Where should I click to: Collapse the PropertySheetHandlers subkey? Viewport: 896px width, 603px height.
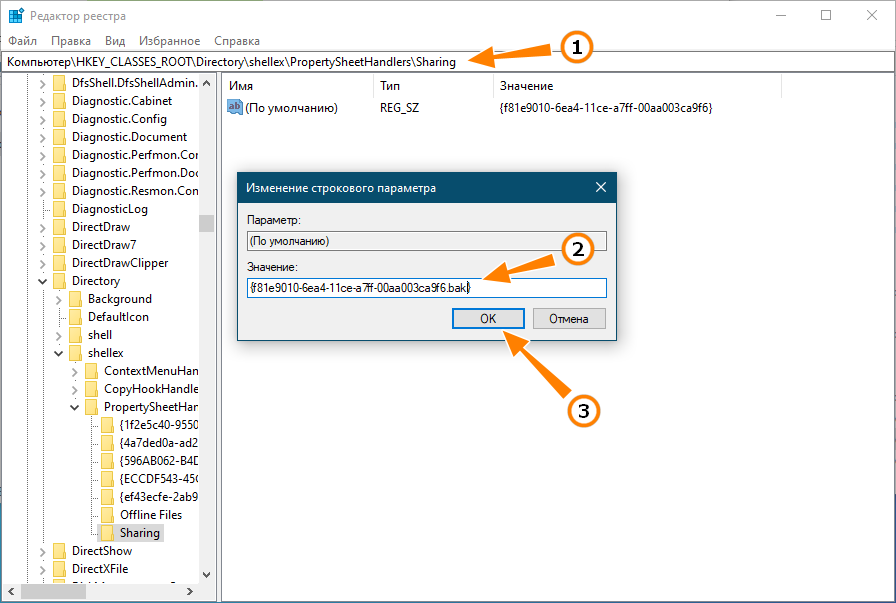click(x=74, y=408)
